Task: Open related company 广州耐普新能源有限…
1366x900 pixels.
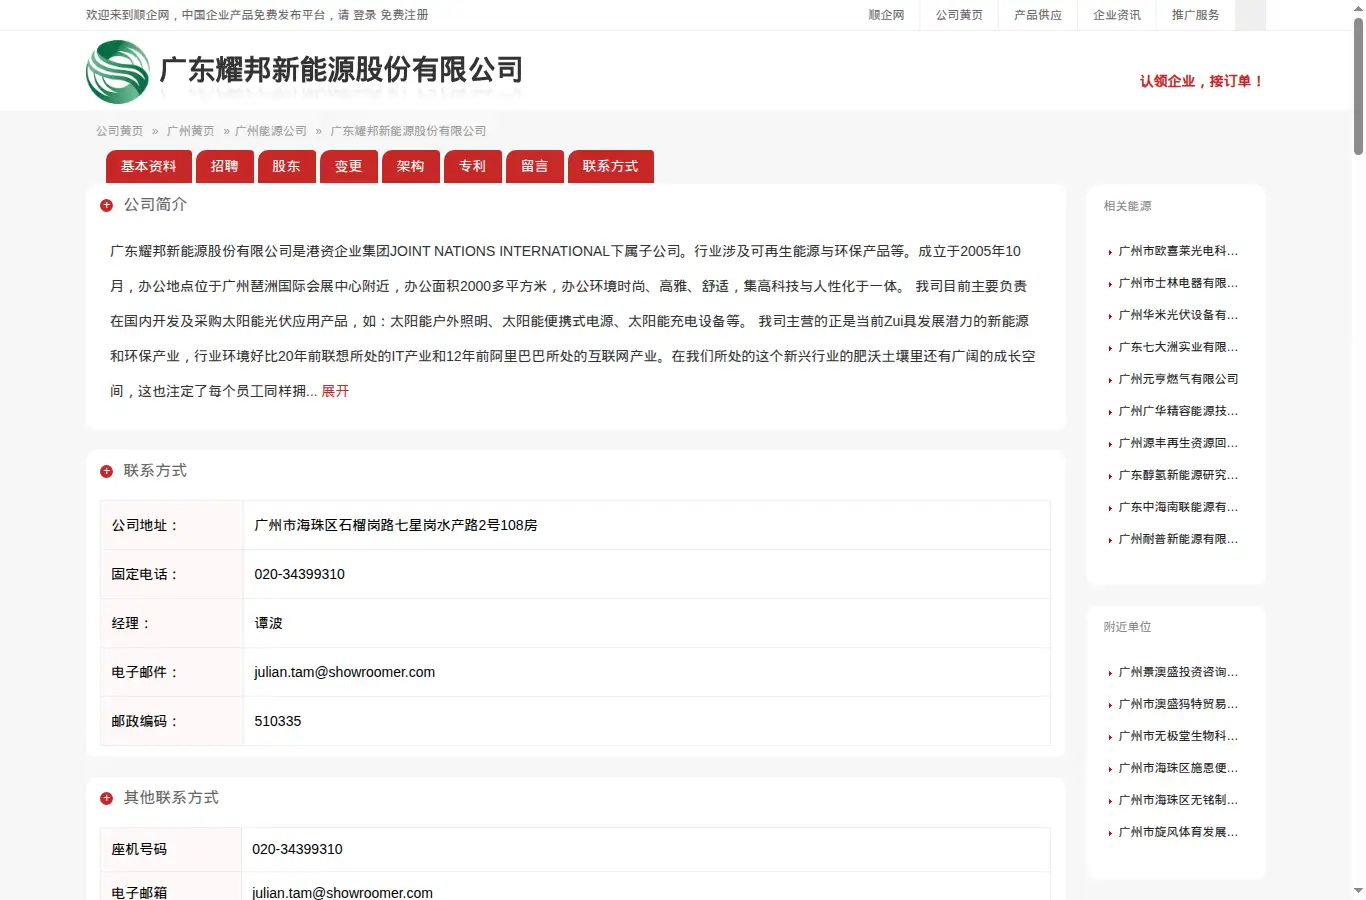Action: pos(1178,539)
